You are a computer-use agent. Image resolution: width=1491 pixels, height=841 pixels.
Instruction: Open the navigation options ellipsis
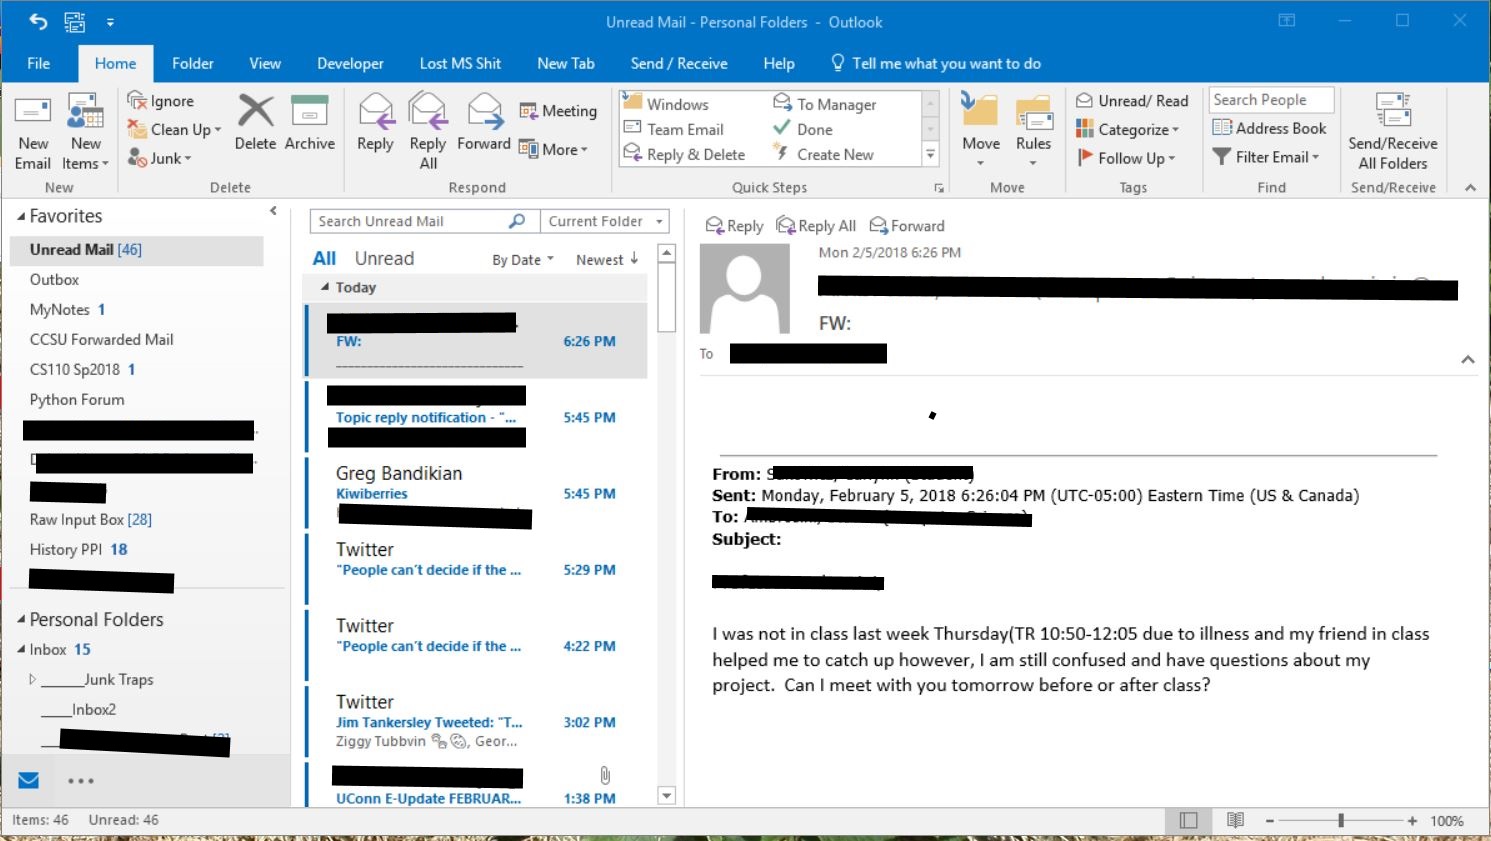[81, 781]
